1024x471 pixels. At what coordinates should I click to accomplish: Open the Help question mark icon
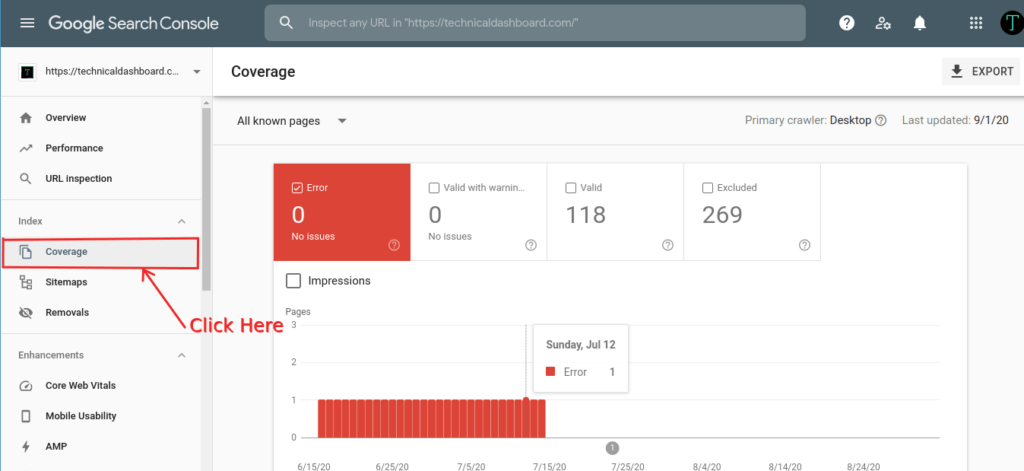[847, 23]
